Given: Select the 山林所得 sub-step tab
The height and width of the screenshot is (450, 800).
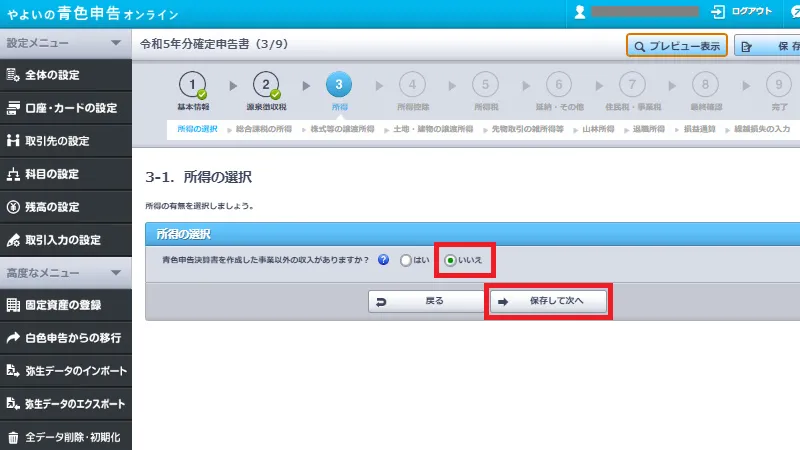Looking at the screenshot, I should click(598, 129).
